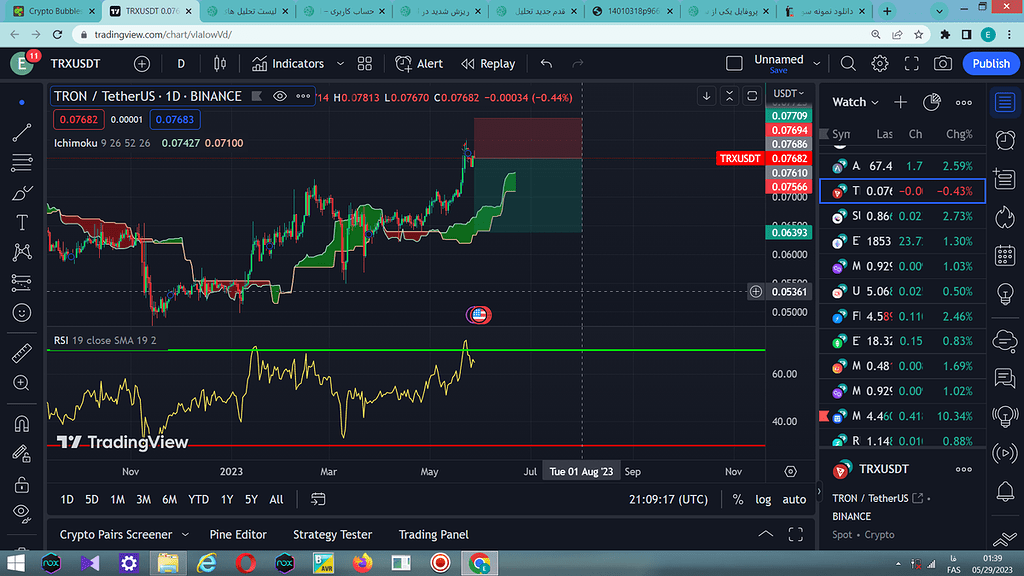1024x576 pixels.
Task: Open the Strategy Tester tab
Action: 332,535
